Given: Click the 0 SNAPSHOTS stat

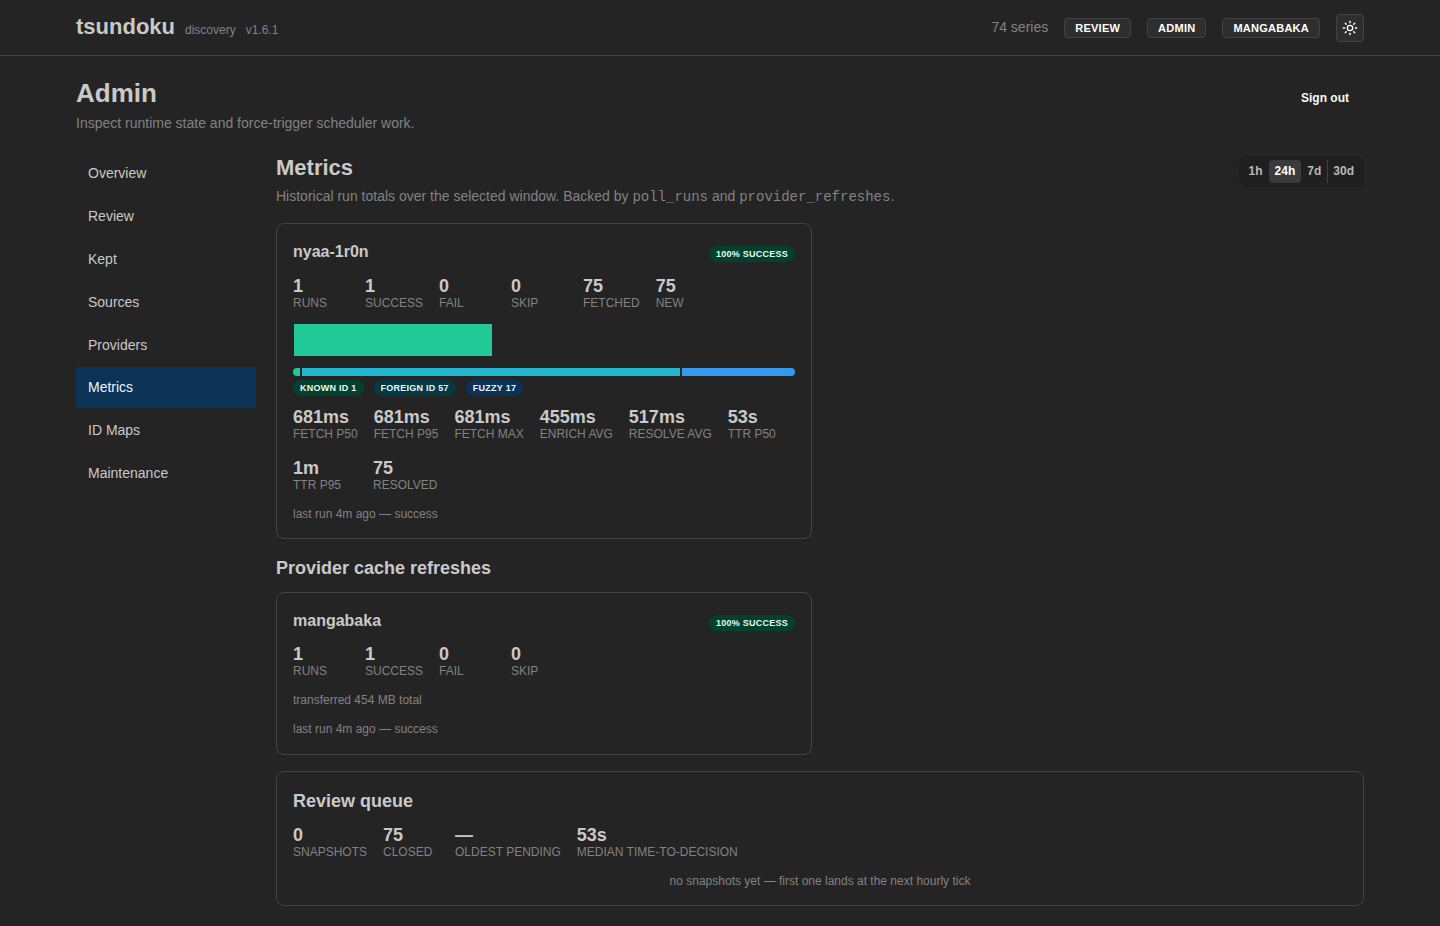Looking at the screenshot, I should pos(330,842).
